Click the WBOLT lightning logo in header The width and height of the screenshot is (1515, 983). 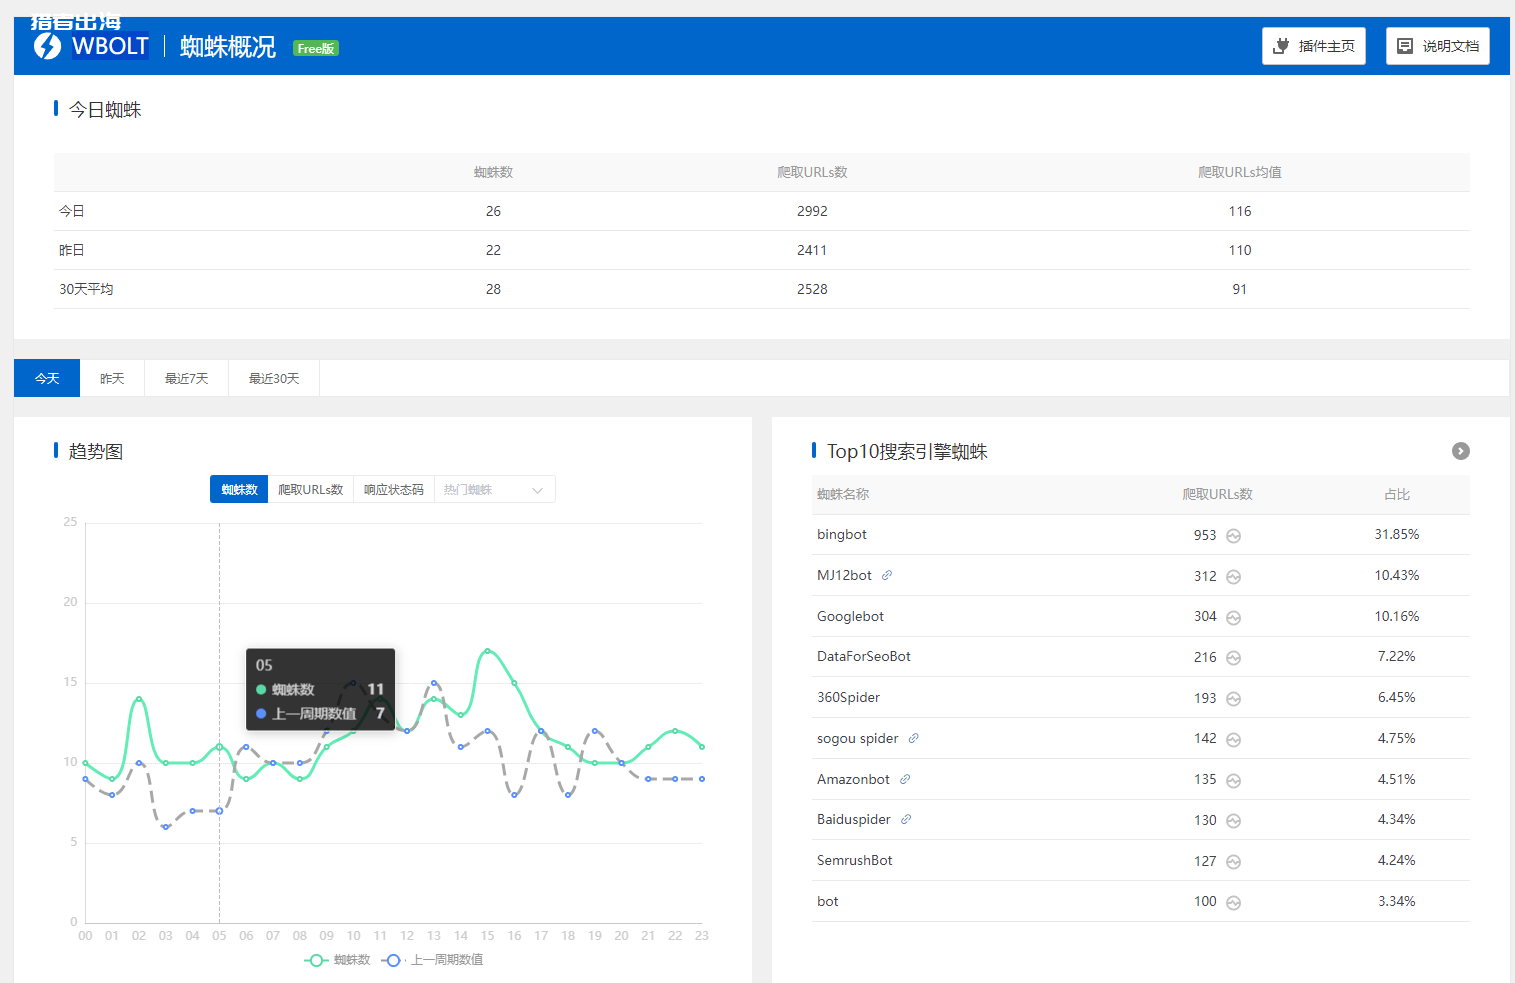(x=47, y=46)
